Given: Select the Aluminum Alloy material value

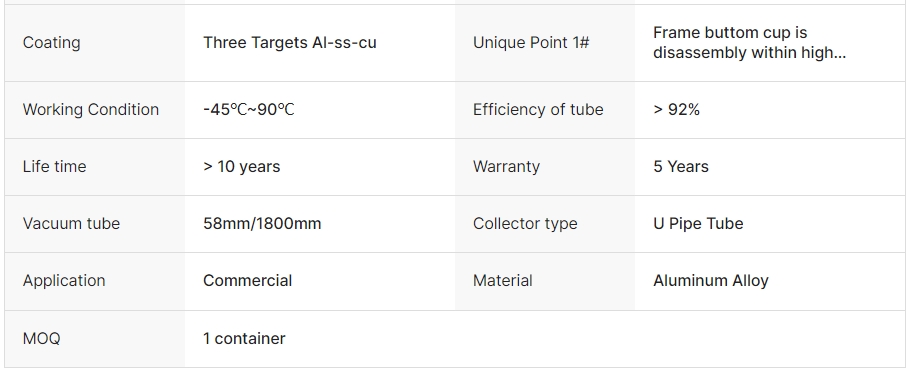Looking at the screenshot, I should click(711, 281).
